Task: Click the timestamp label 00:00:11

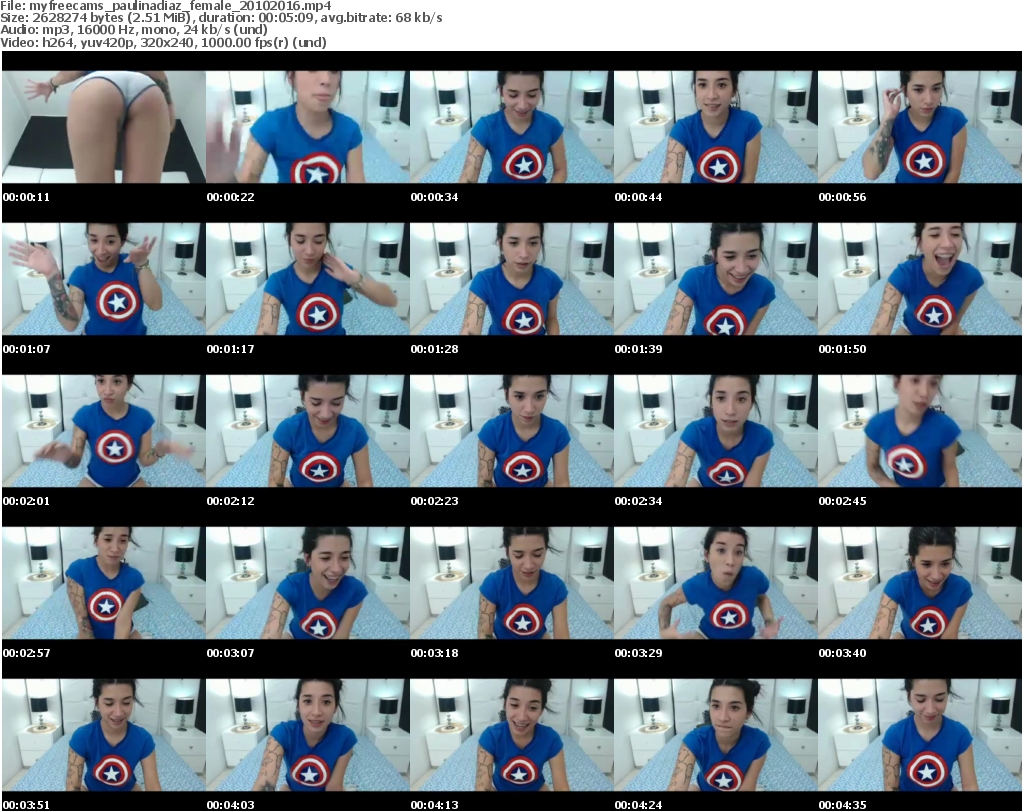Action: click(26, 197)
